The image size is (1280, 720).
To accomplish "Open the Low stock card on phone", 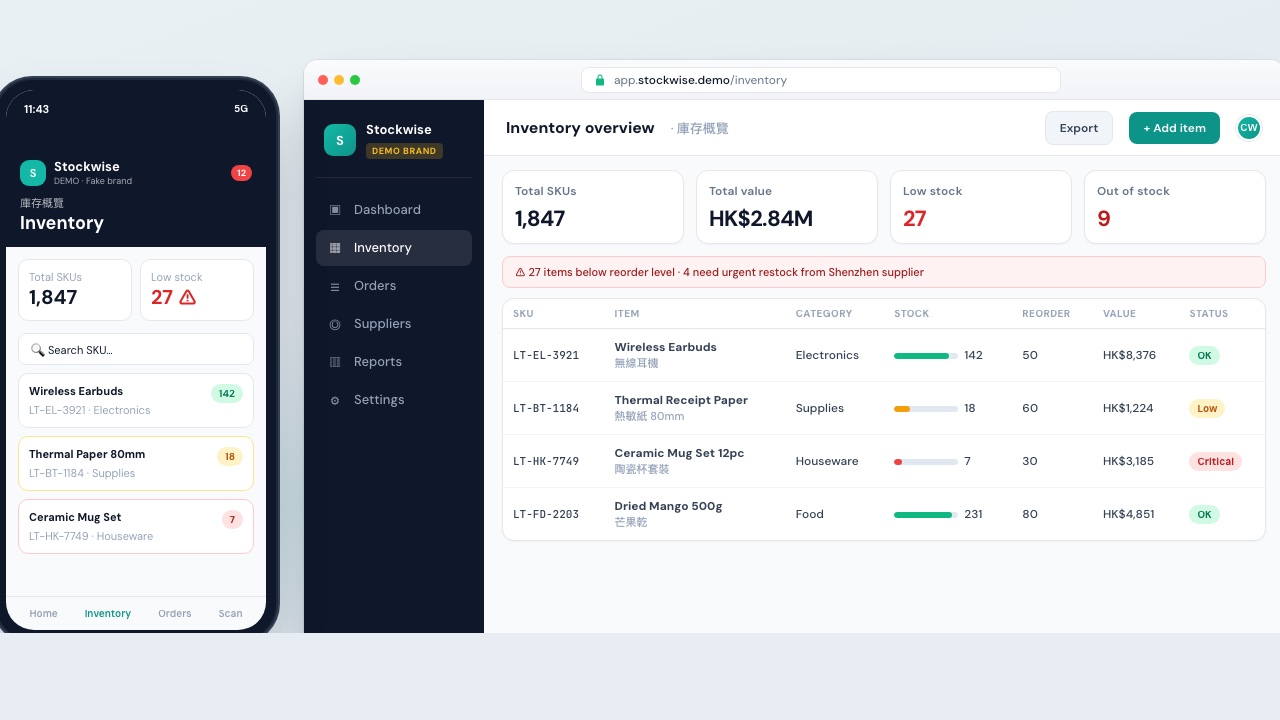I will [x=197, y=290].
